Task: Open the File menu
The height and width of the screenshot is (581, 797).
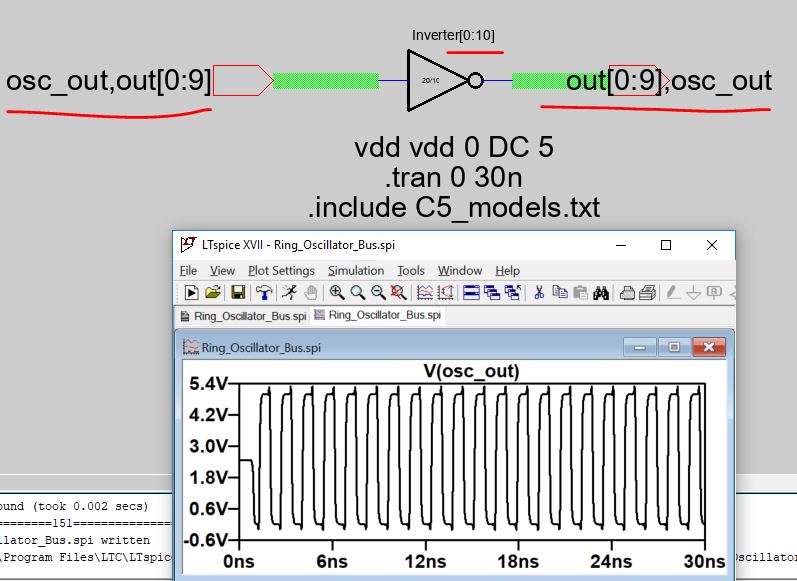Action: click(188, 270)
